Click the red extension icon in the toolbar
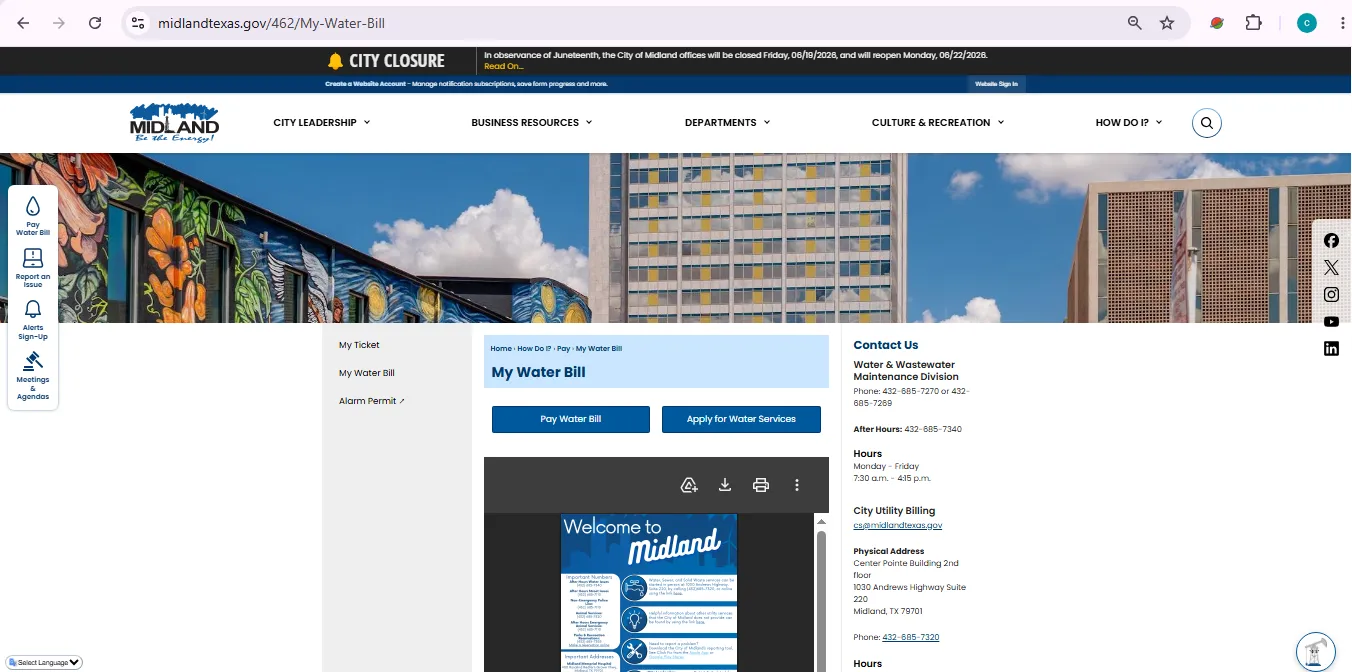Viewport: 1352px width, 672px height. 1217,23
